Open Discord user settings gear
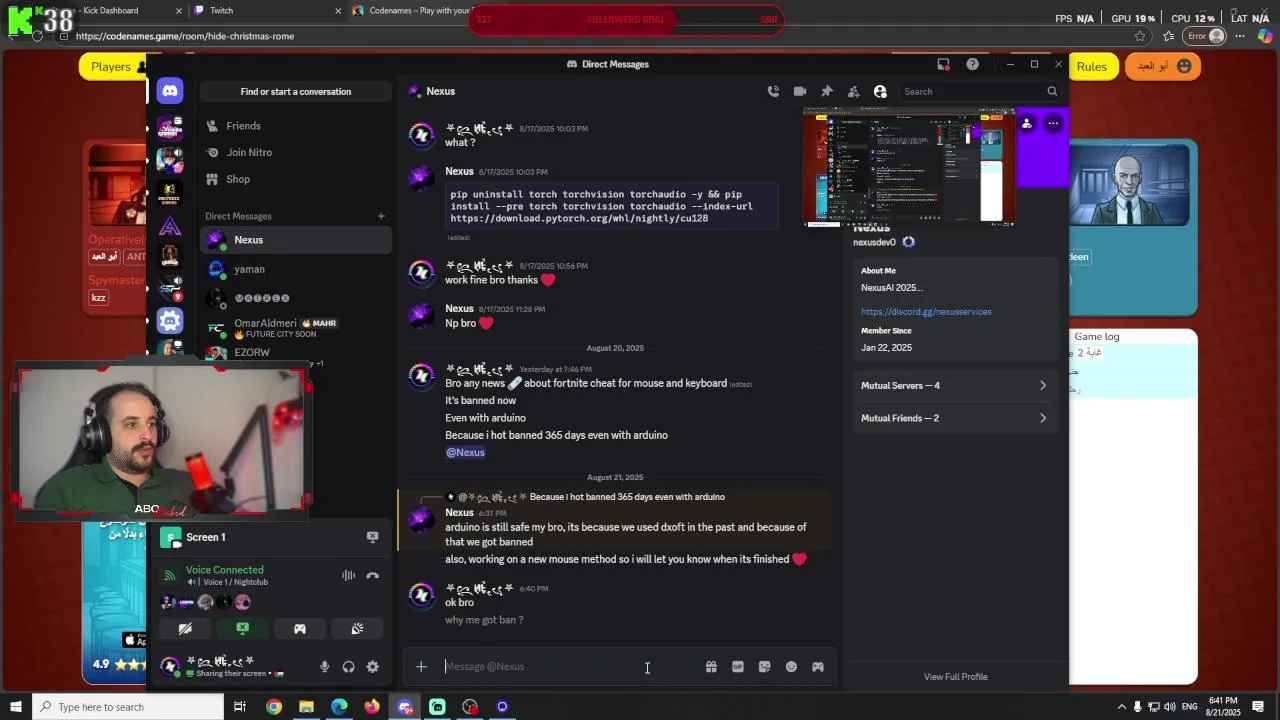This screenshot has width=1280, height=720. [372, 667]
